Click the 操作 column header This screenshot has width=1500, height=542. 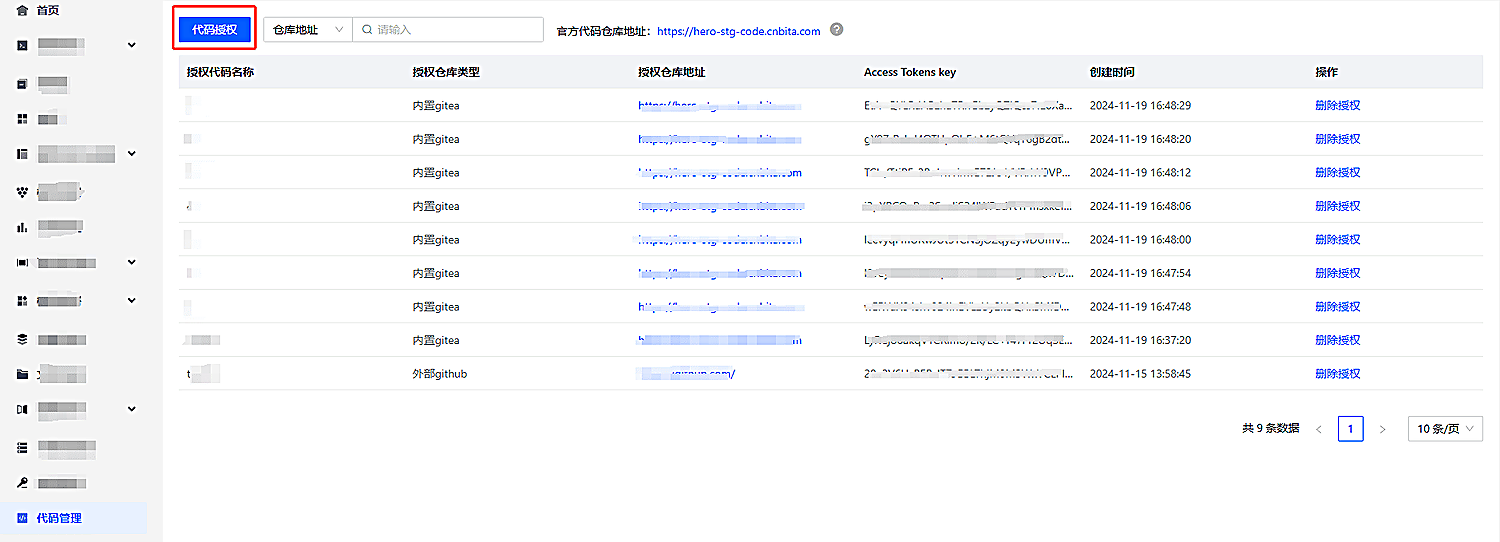(x=1326, y=72)
